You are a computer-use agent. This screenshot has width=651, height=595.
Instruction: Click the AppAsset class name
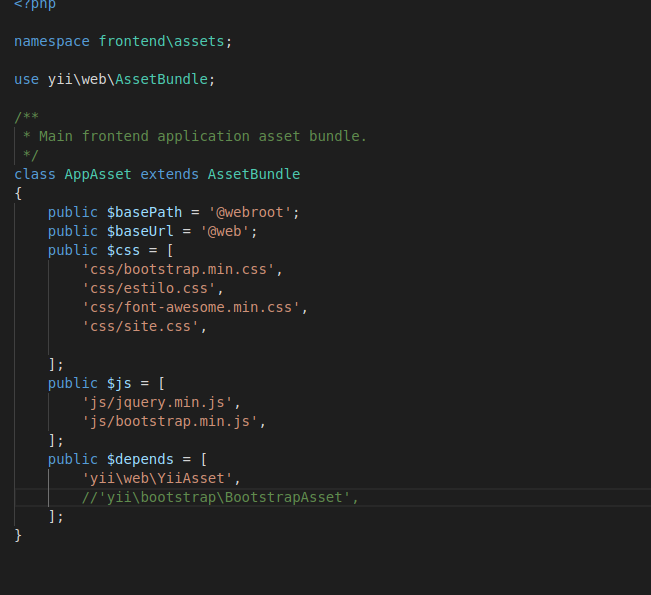click(98, 174)
